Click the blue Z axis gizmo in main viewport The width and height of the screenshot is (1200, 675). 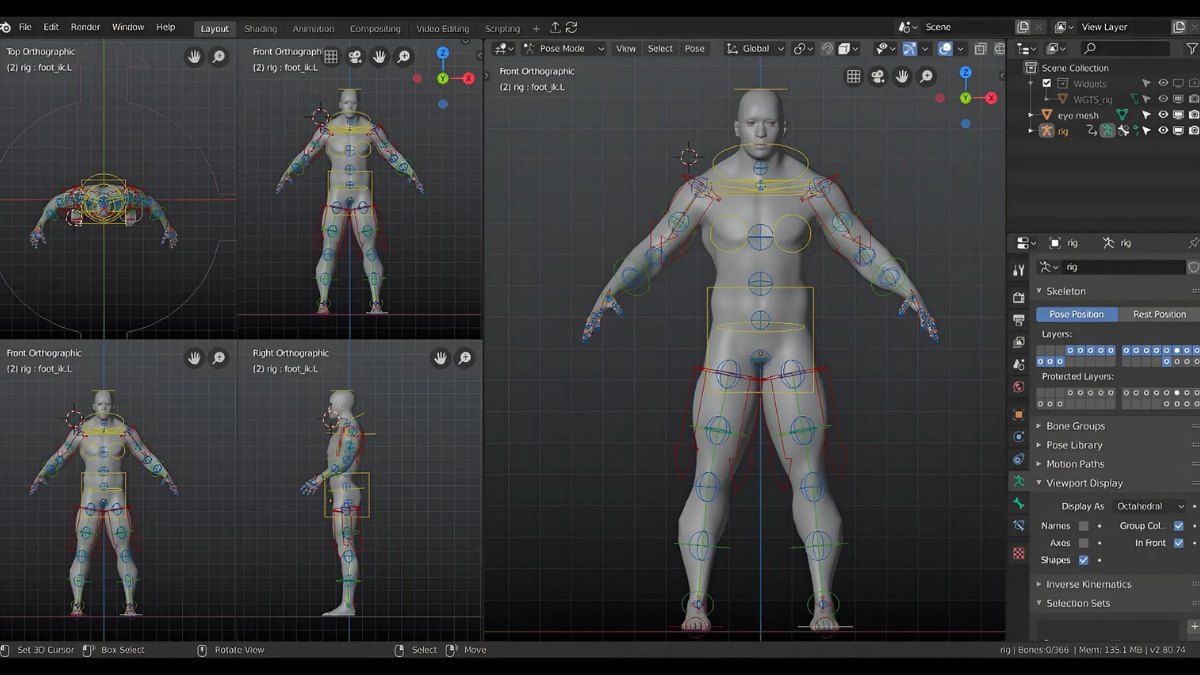pyautogui.click(x=965, y=72)
